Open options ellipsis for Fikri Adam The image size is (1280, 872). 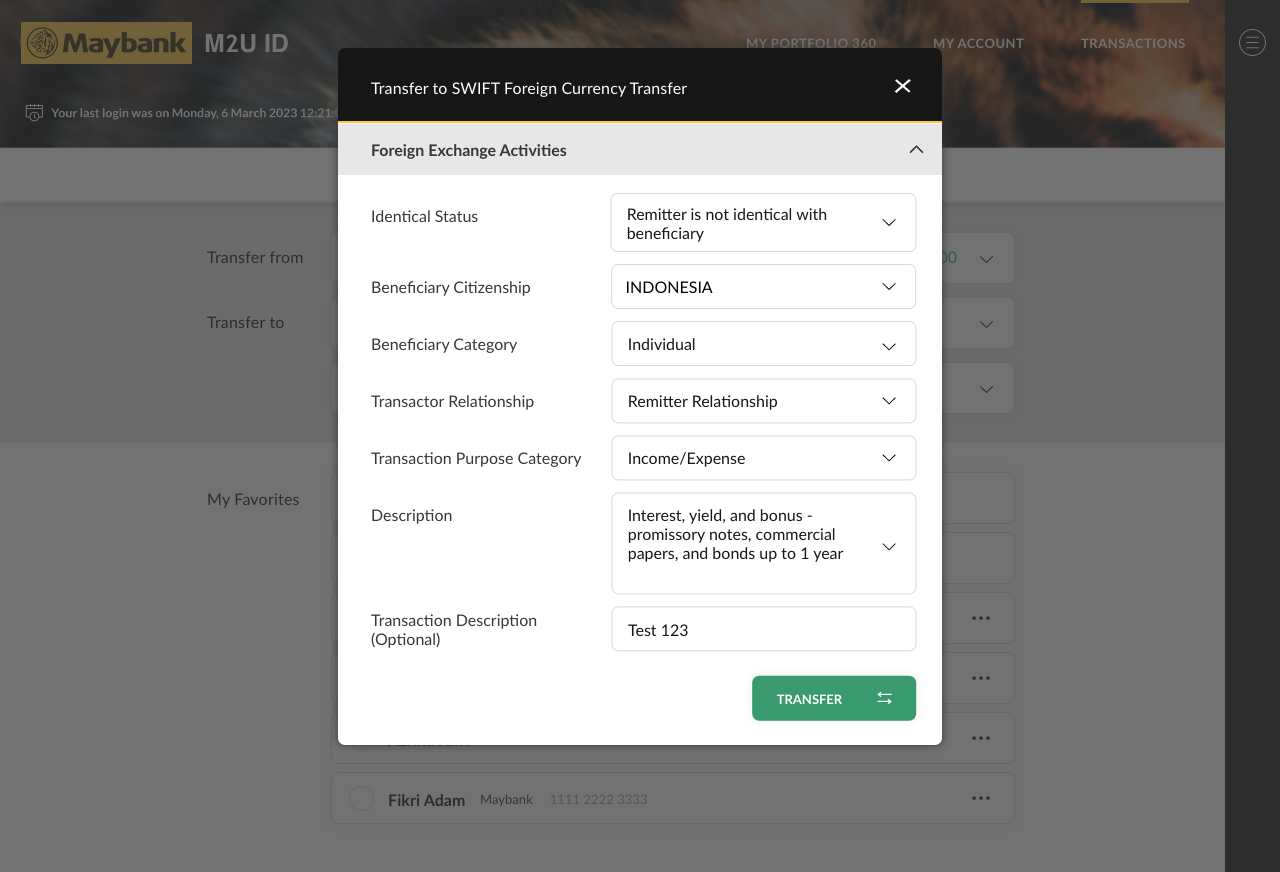(981, 798)
